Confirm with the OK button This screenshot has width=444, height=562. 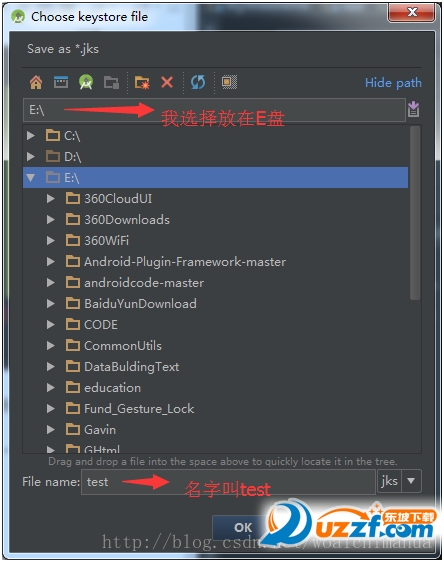[x=243, y=527]
